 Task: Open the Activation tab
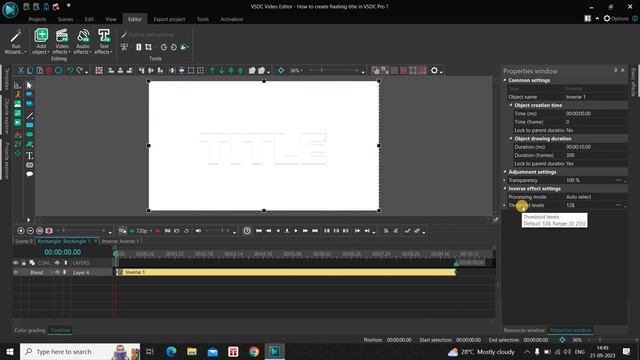pyautogui.click(x=231, y=19)
